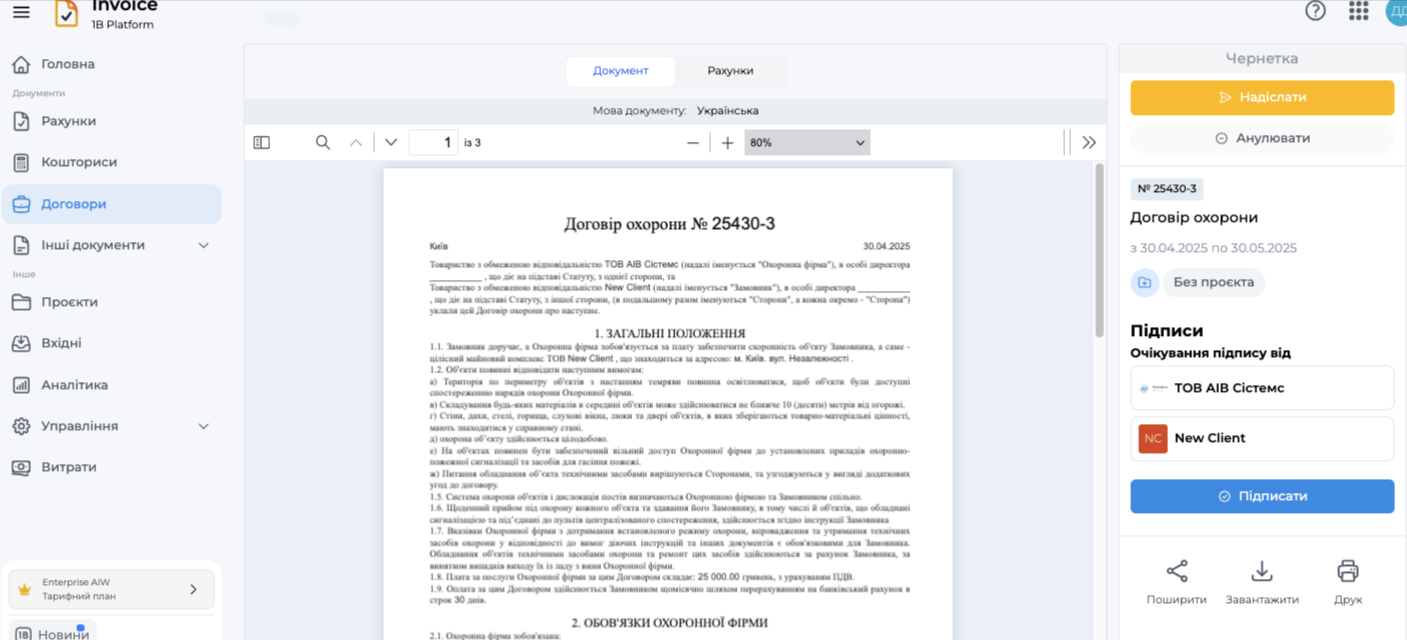Screen dimensions: 1407x640
Task: Click the Чернетка status header
Action: pos(1262,59)
